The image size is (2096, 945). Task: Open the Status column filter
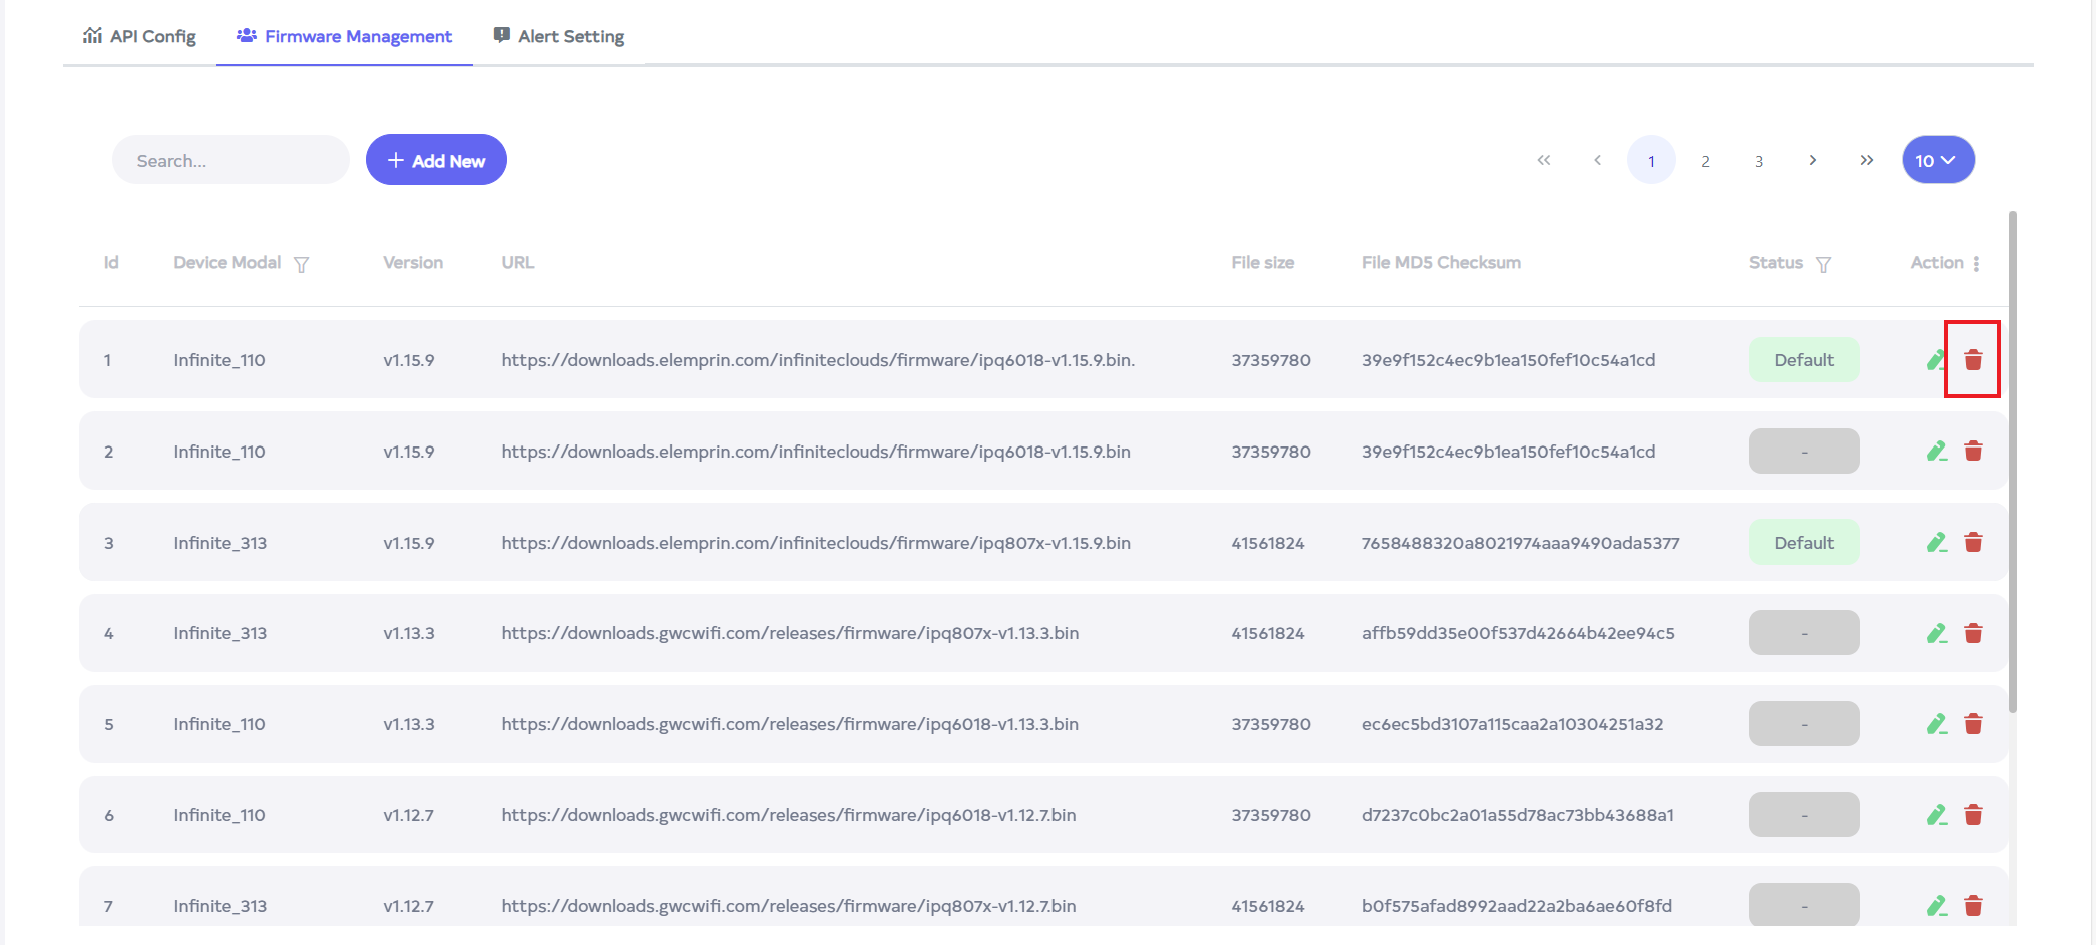click(x=1823, y=264)
